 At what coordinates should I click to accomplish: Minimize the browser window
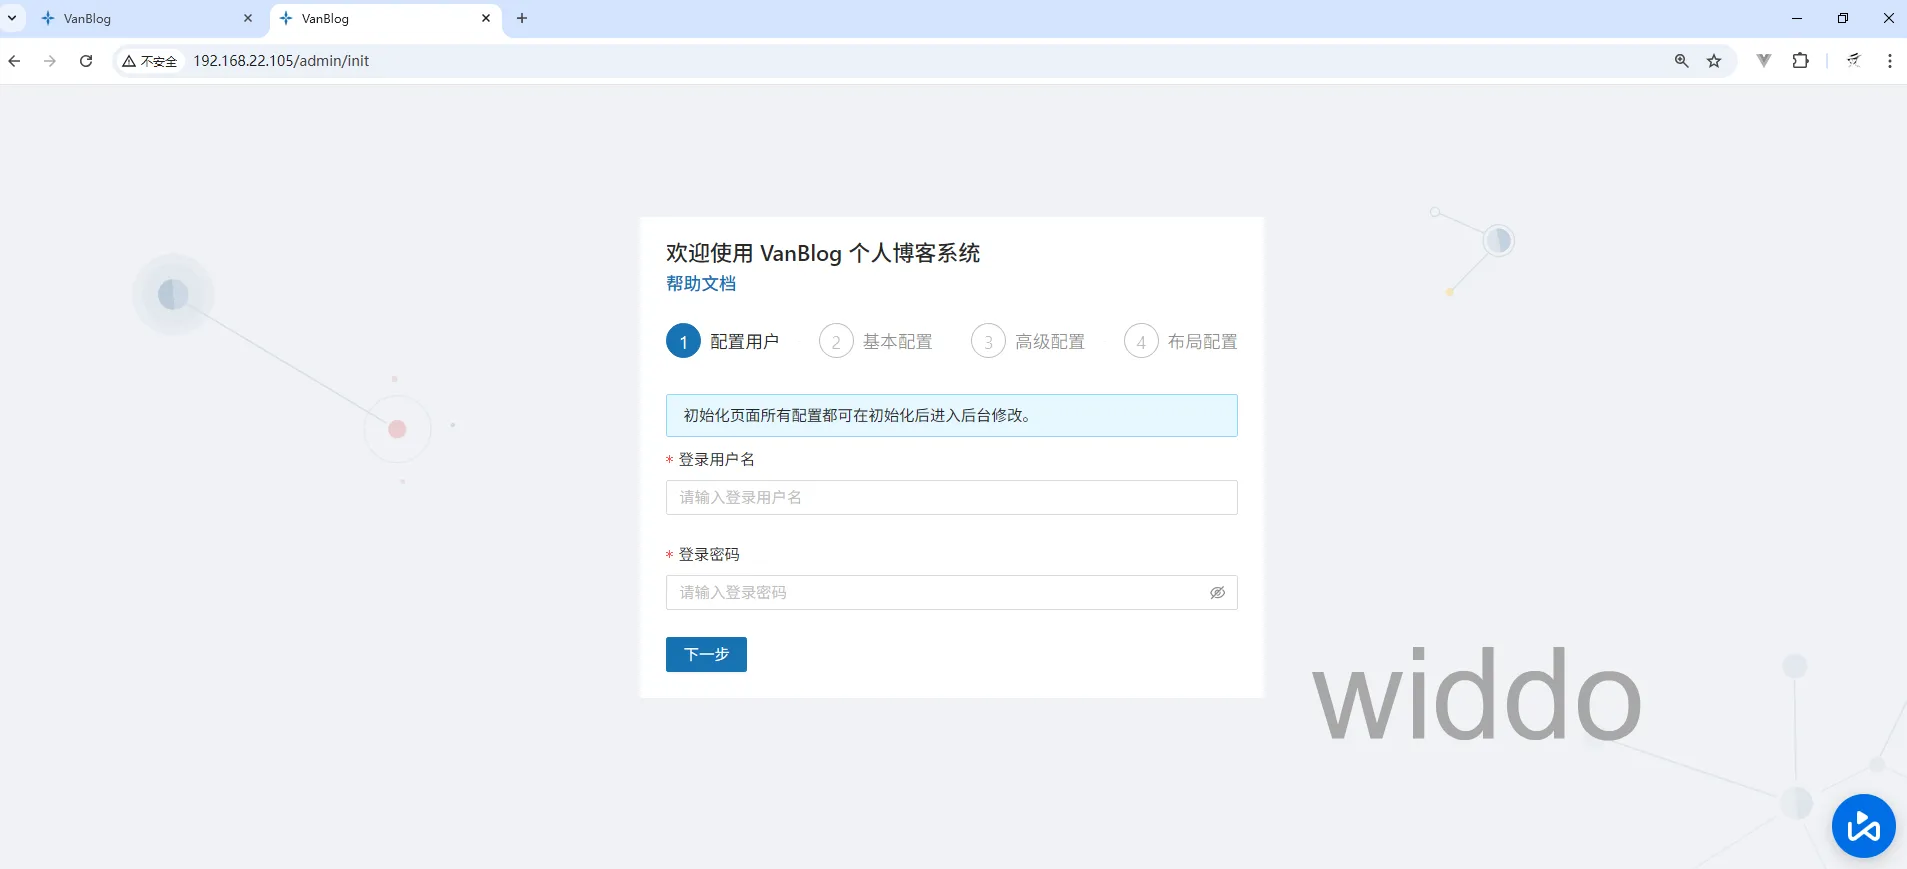click(x=1797, y=18)
